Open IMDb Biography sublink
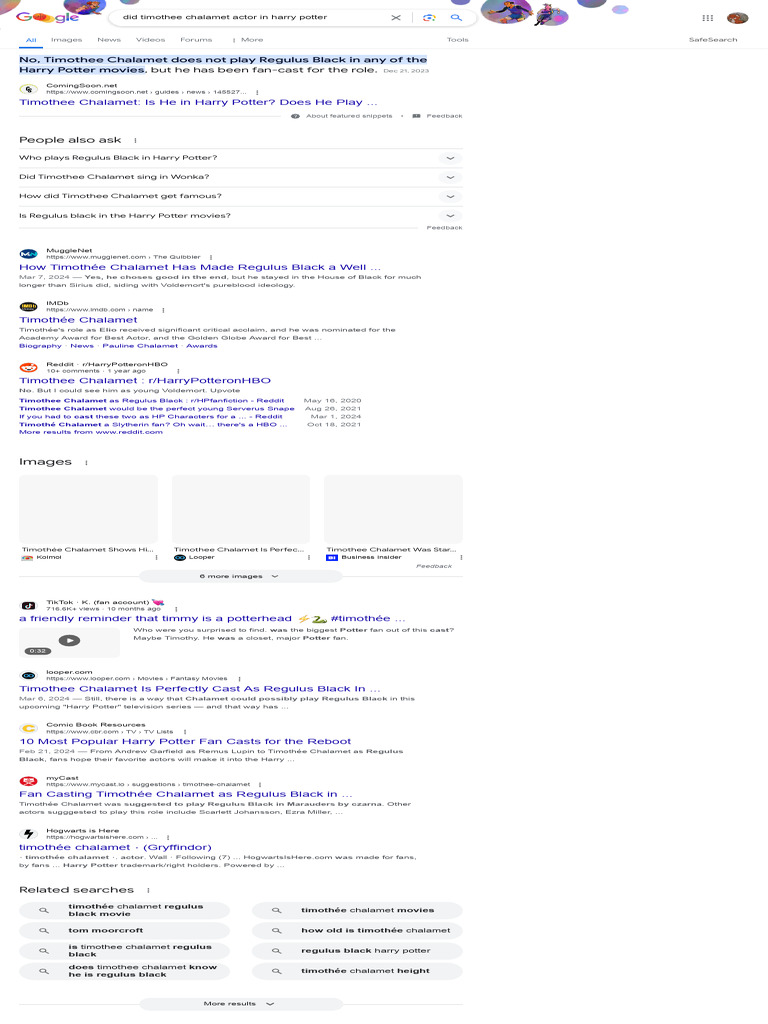Screen dimensions: 768x1024 (x=40, y=346)
